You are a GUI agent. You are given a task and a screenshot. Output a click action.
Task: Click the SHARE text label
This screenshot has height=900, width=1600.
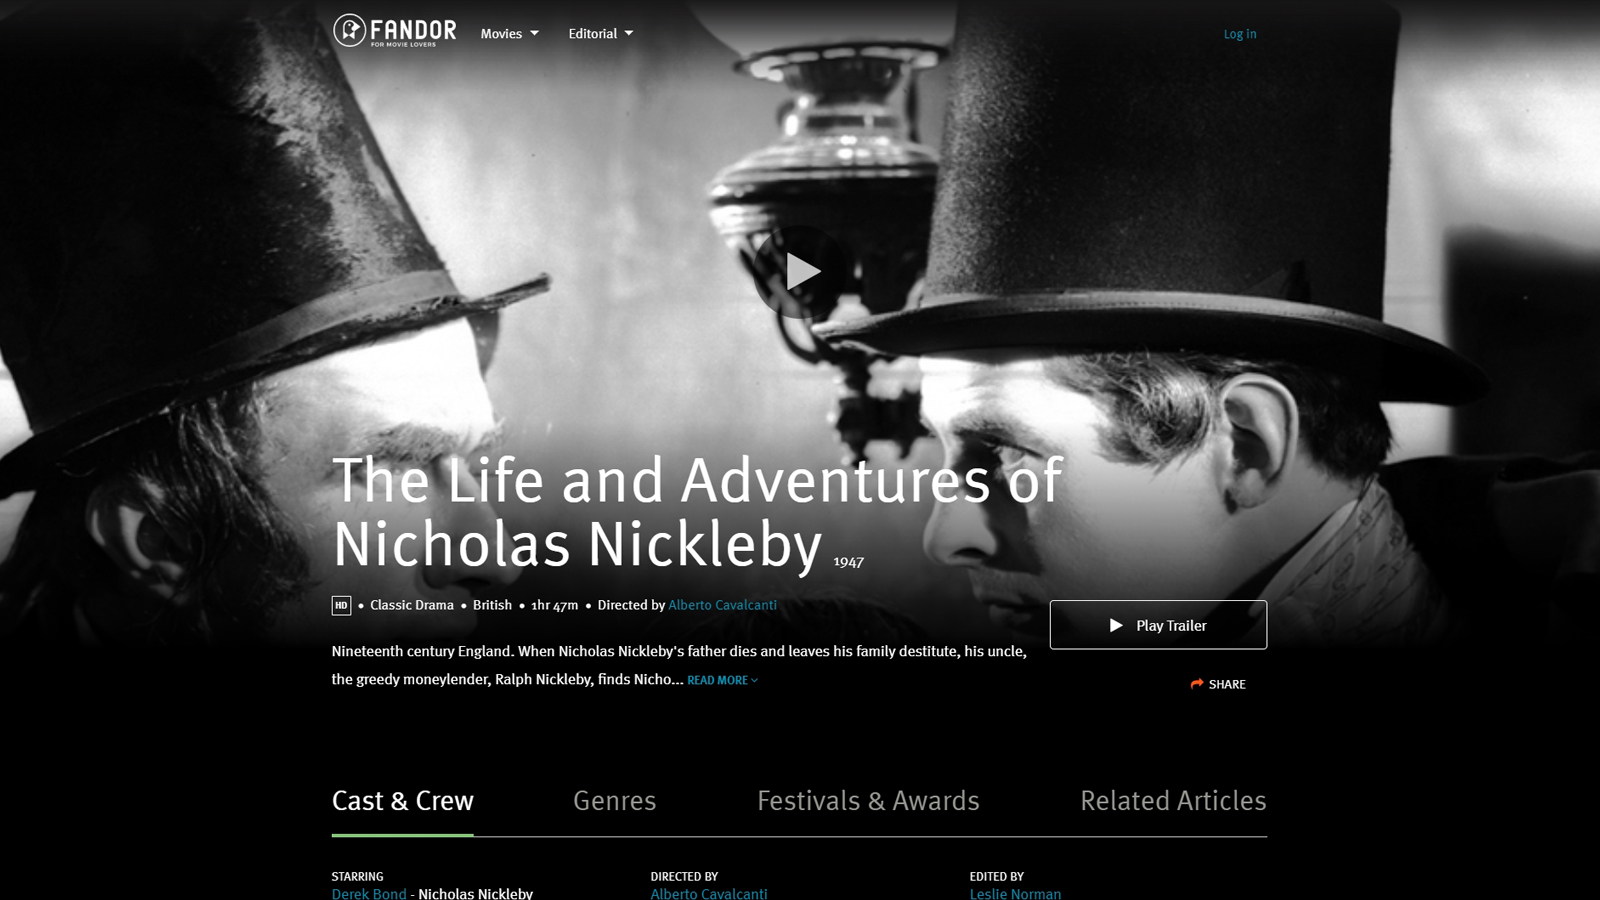click(1227, 685)
